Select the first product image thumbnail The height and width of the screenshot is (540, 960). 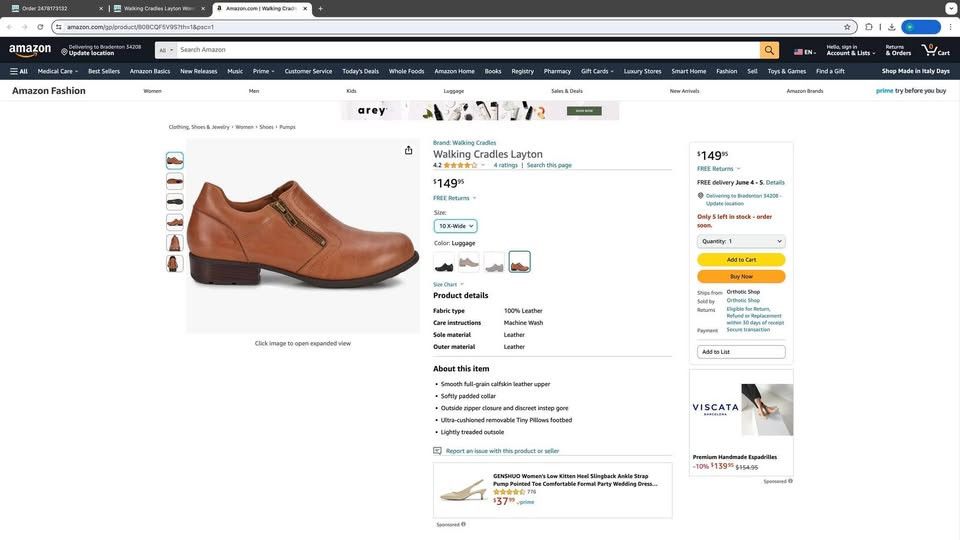pyautogui.click(x=174, y=160)
